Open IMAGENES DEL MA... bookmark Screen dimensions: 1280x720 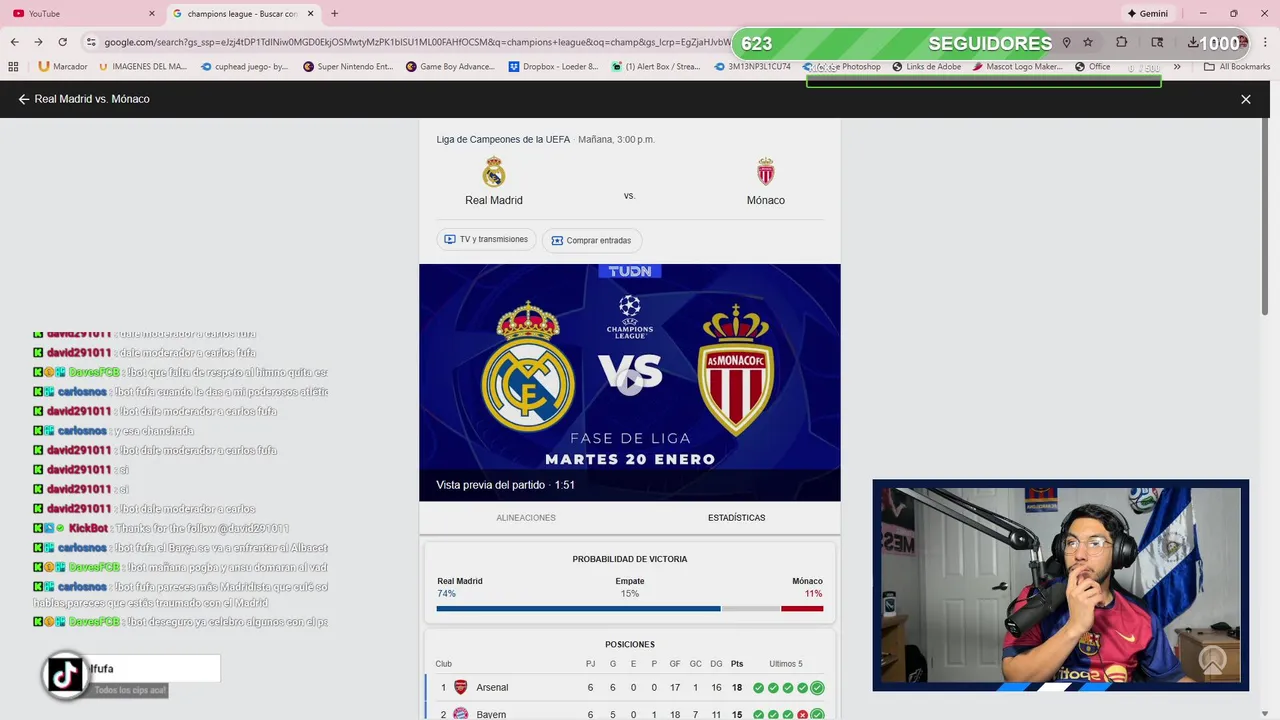coord(143,67)
